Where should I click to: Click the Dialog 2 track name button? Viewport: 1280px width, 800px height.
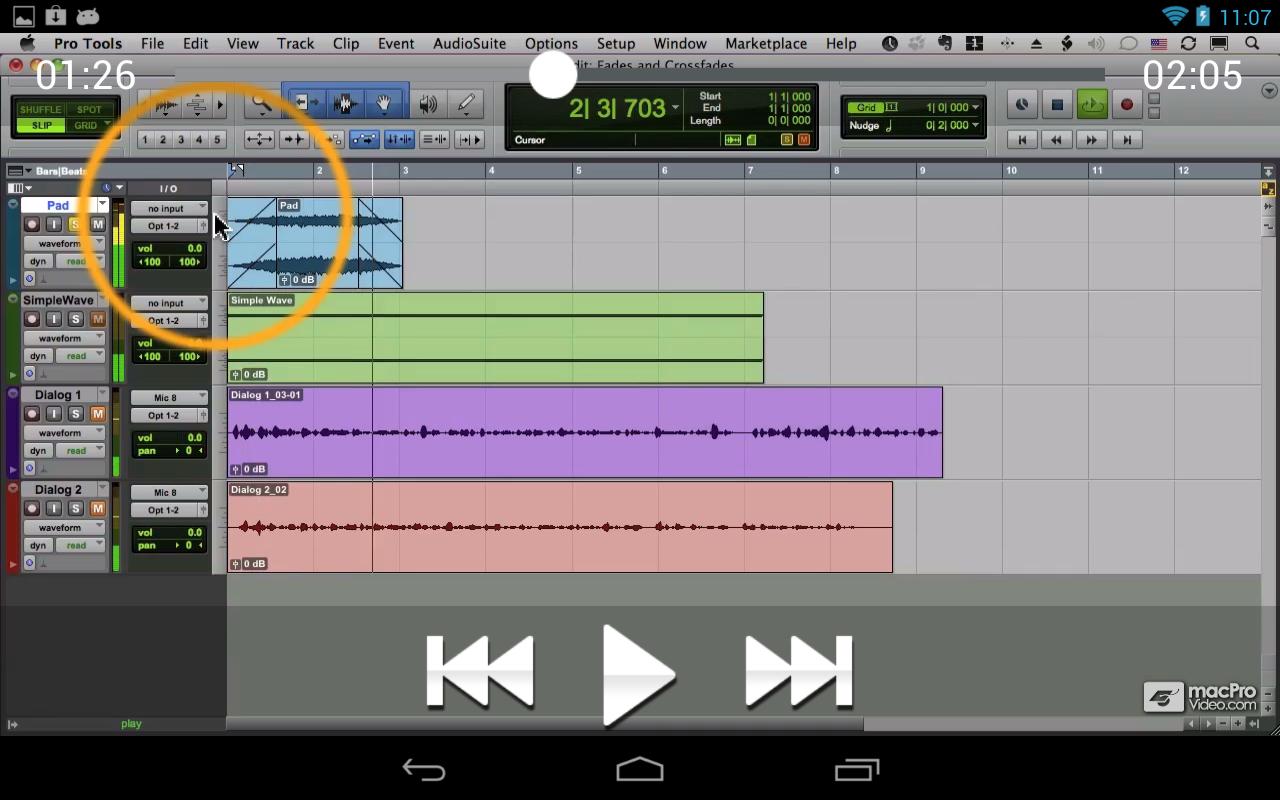click(59, 490)
